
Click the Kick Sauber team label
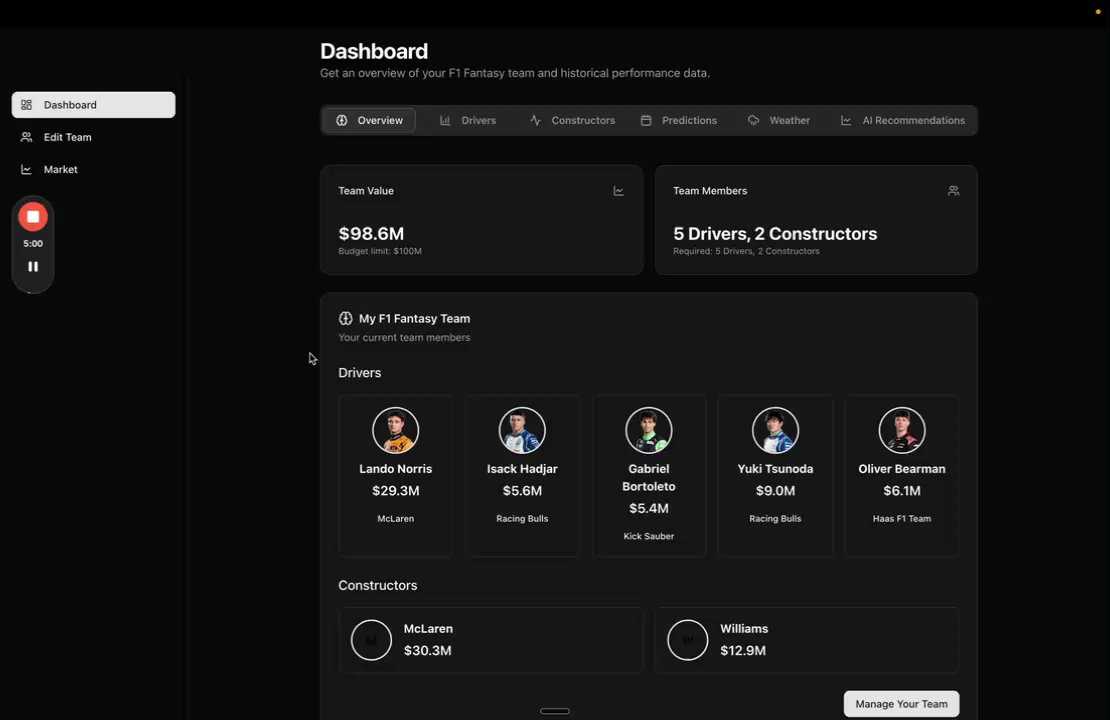point(648,536)
